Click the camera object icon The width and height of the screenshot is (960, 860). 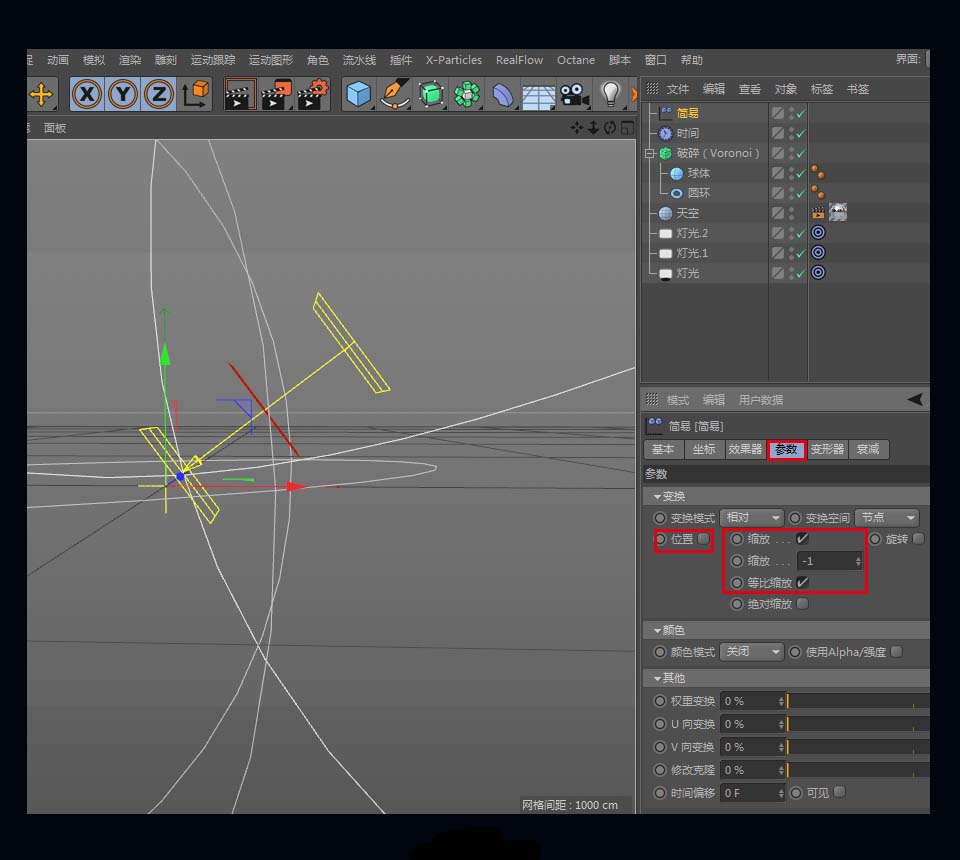(574, 95)
